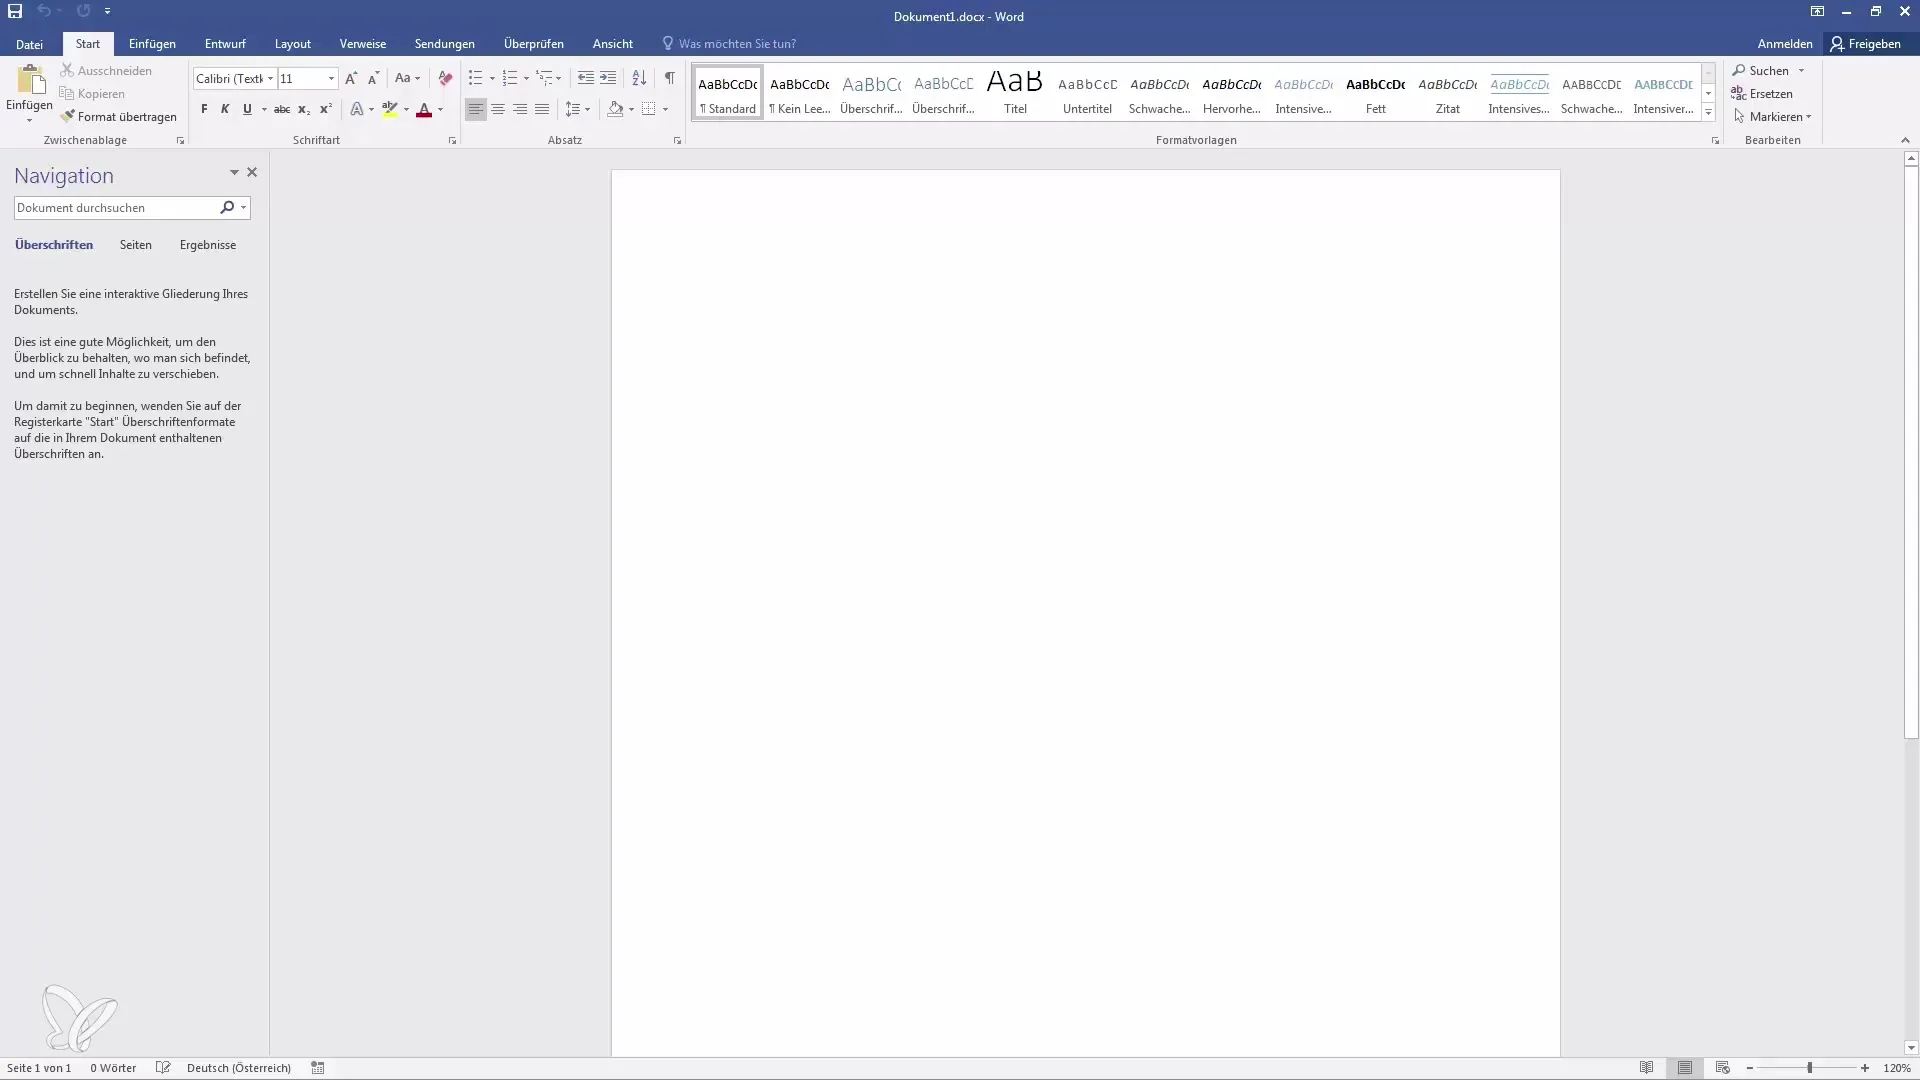Open numbered list dropdown arrow
This screenshot has width=1920, height=1080.
point(526,78)
